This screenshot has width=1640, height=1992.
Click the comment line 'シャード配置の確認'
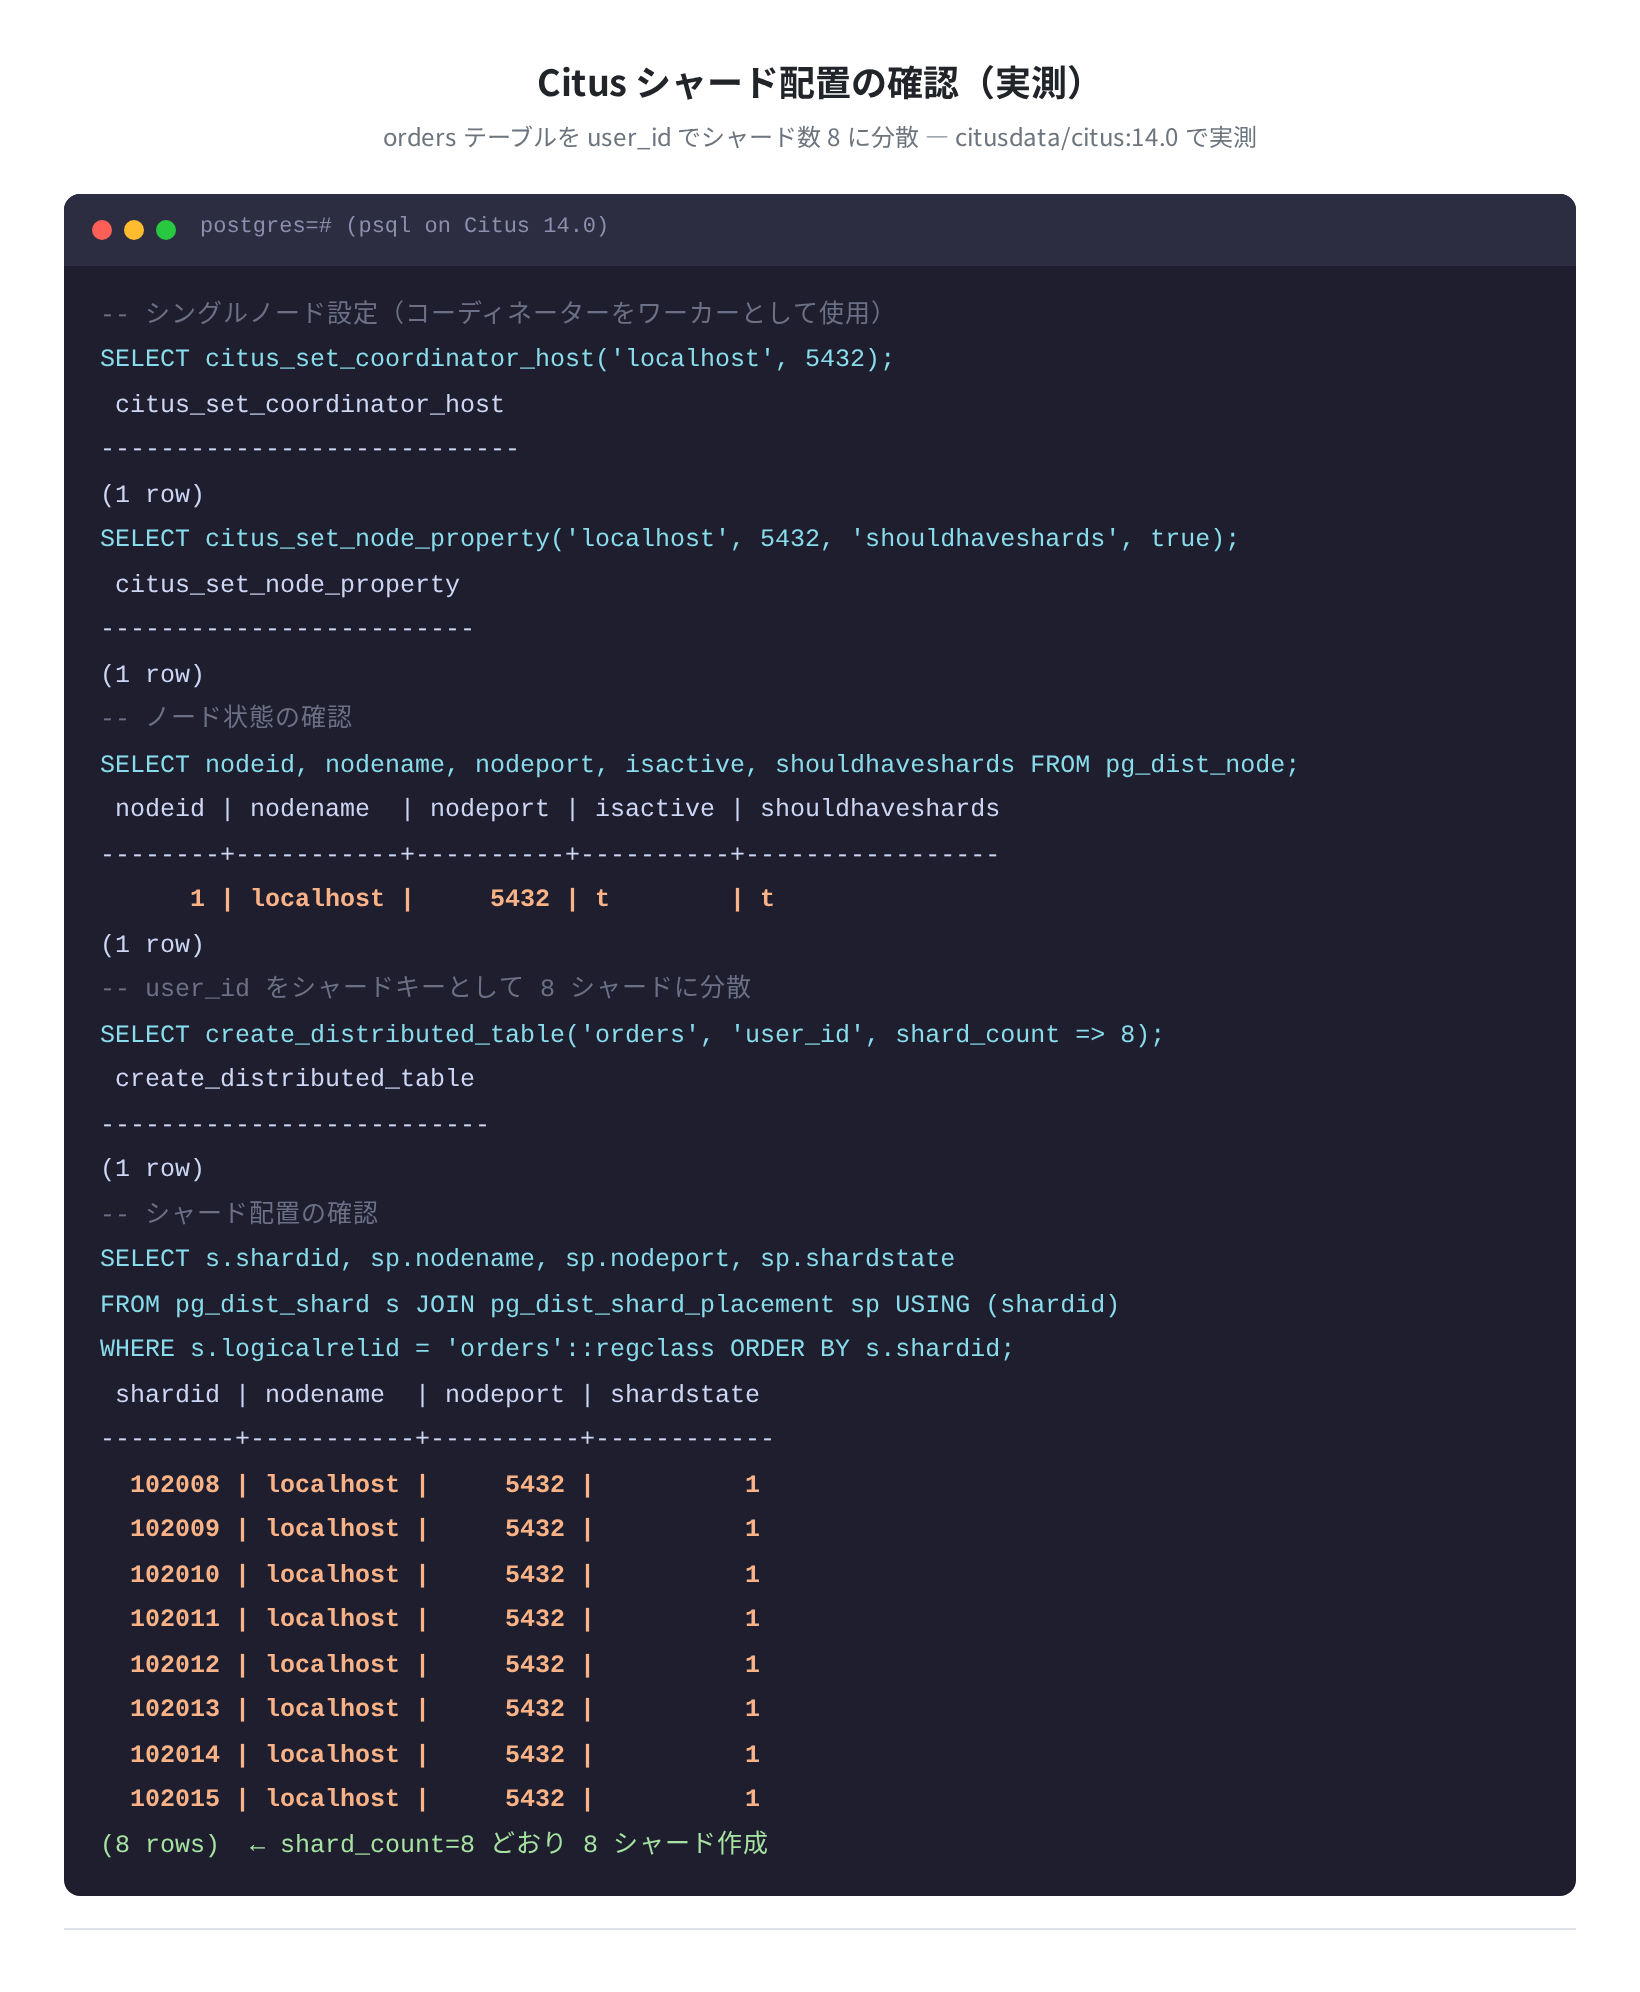[x=239, y=1214]
